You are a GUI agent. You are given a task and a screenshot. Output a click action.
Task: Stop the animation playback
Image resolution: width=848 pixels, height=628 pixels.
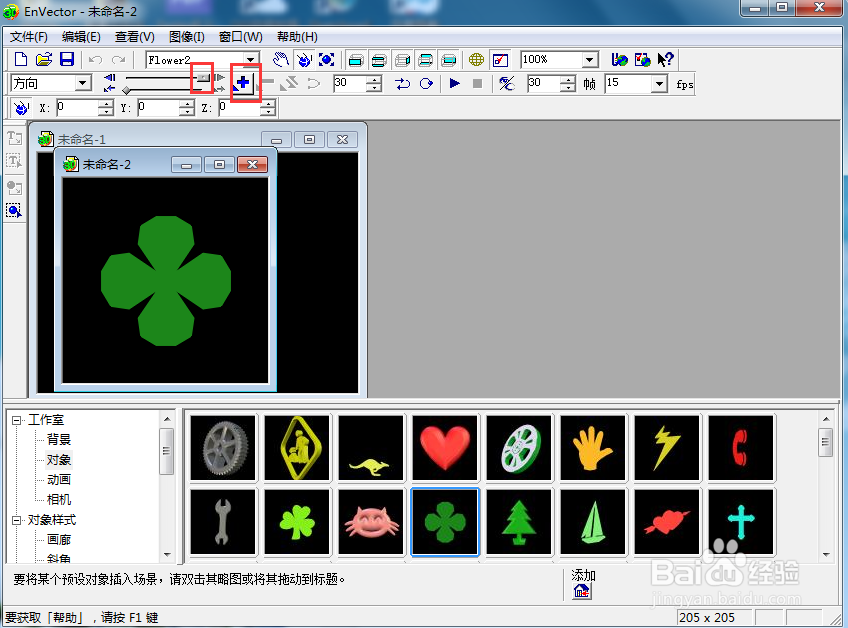pyautogui.click(x=477, y=83)
